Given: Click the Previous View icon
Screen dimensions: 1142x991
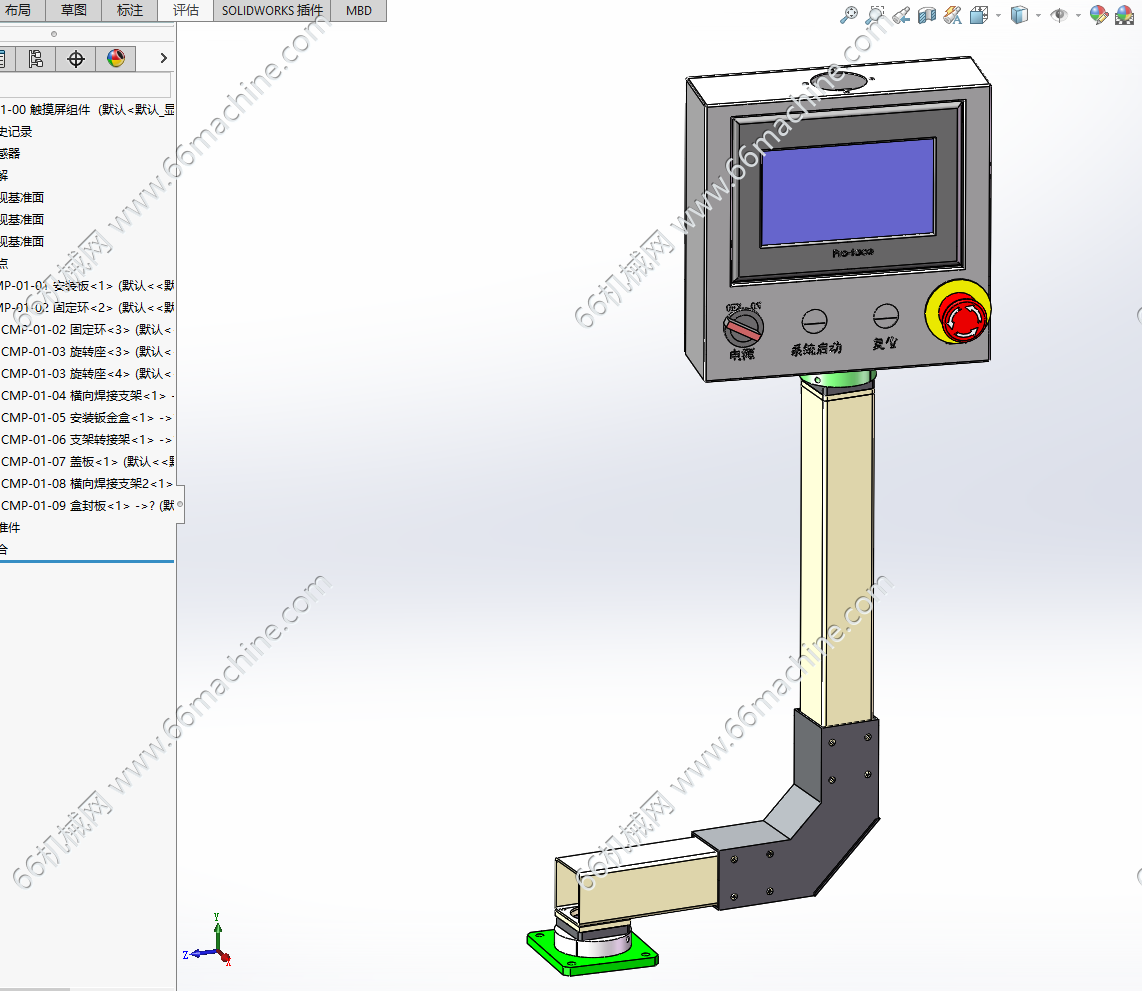Looking at the screenshot, I should tap(901, 15).
